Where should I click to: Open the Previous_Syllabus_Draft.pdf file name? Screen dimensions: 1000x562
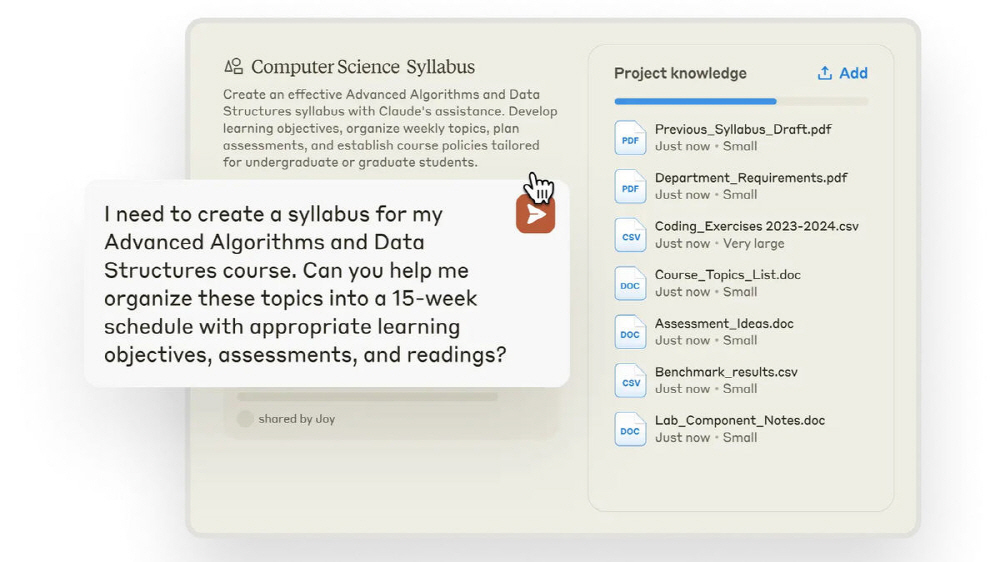tap(743, 129)
